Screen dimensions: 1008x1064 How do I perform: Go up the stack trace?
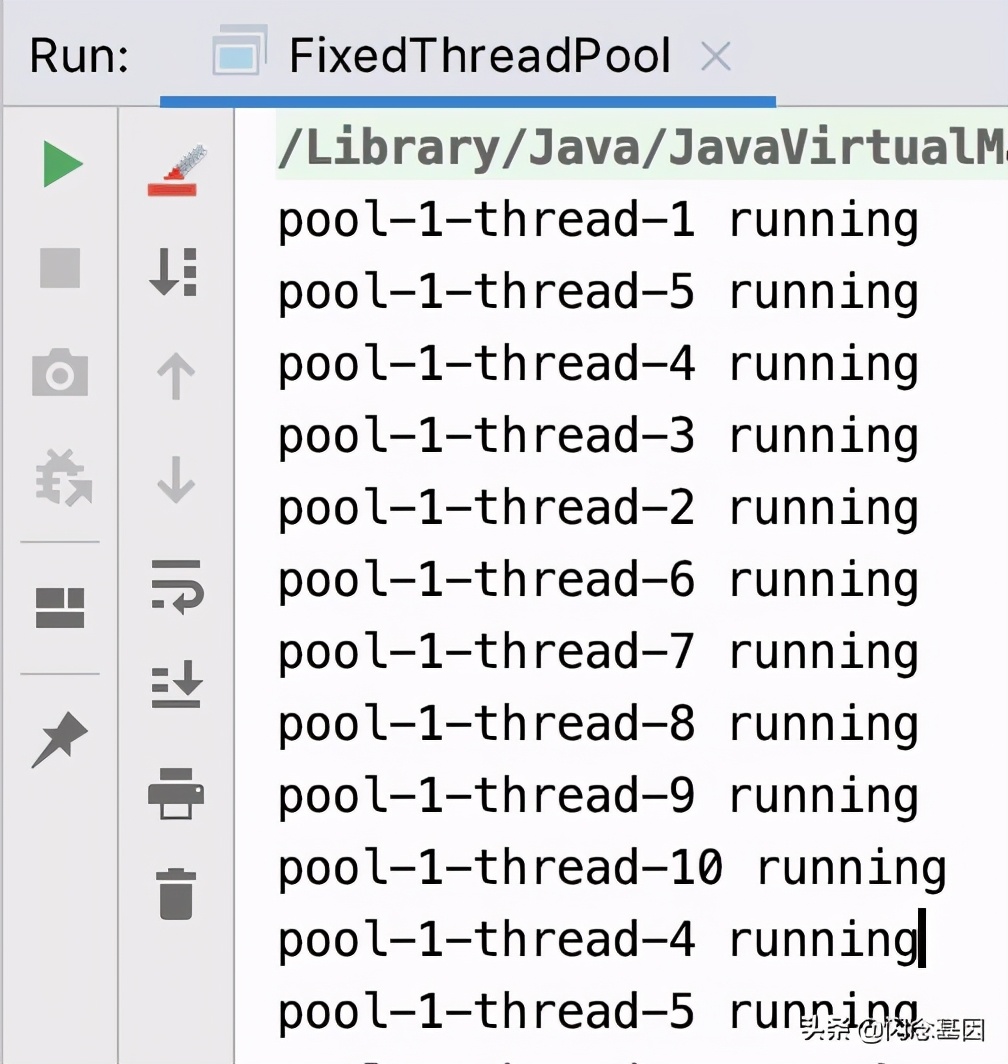point(176,376)
